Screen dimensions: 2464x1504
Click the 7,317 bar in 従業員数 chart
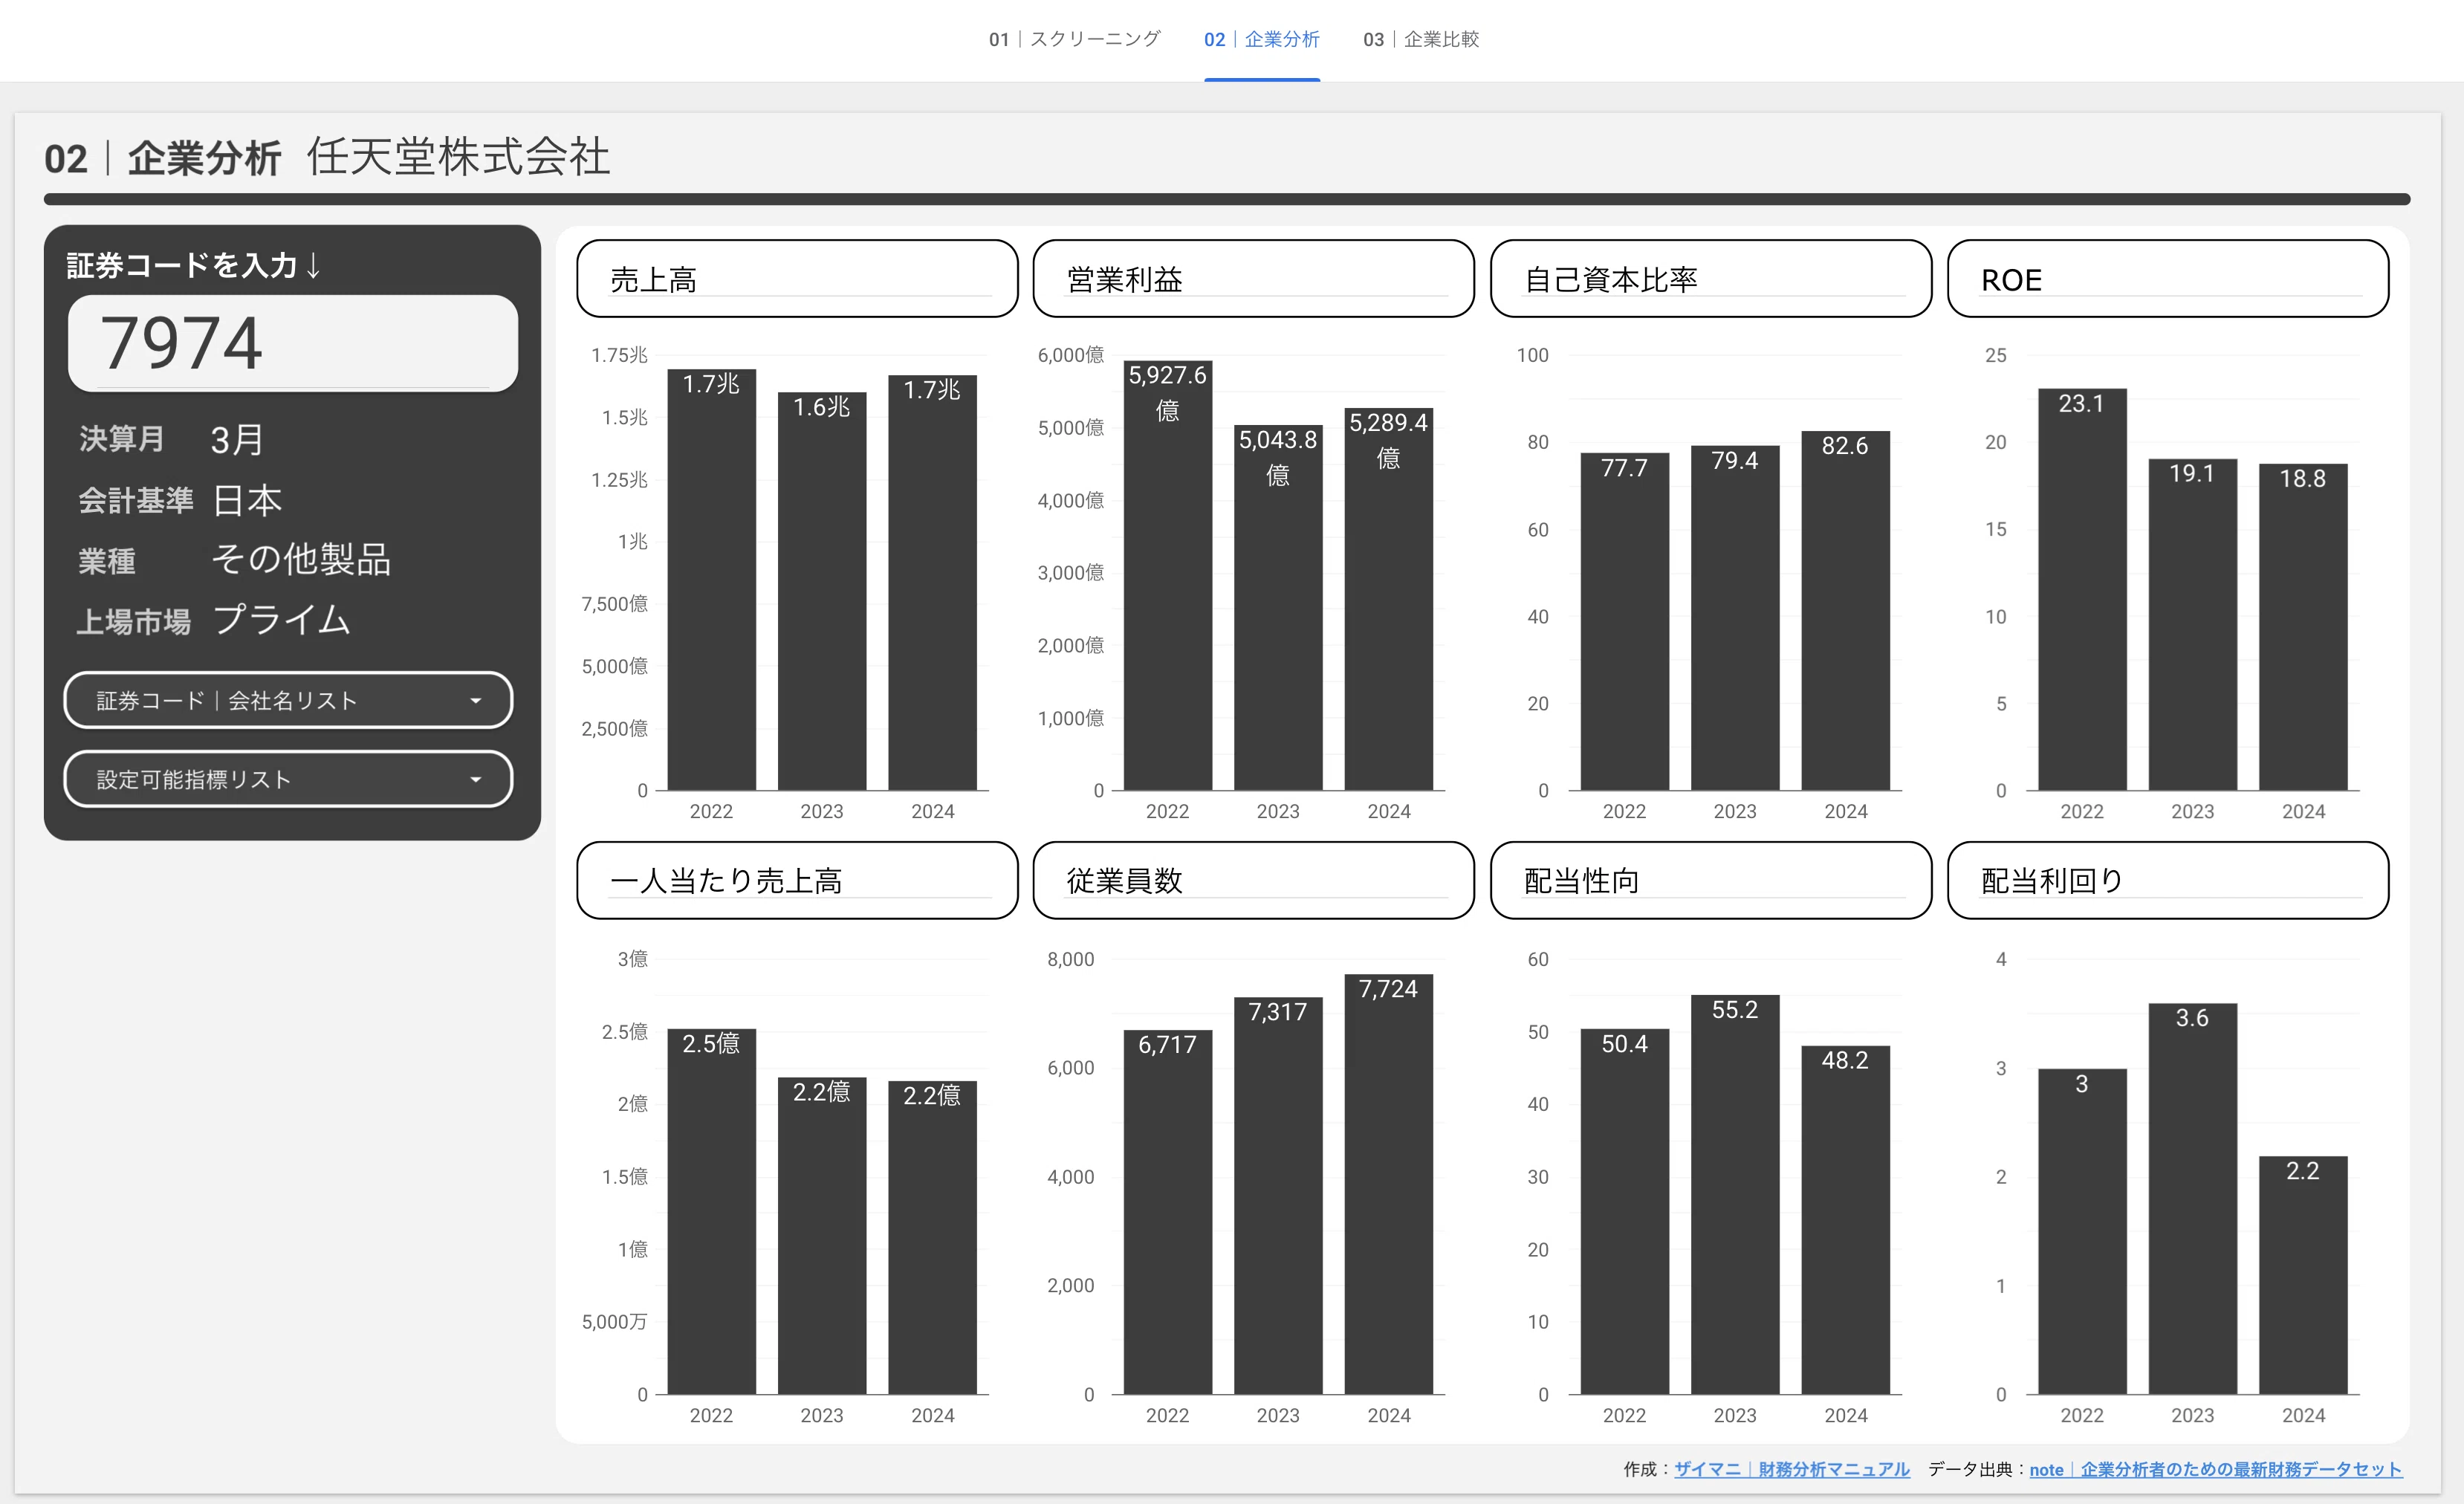coord(1278,1196)
